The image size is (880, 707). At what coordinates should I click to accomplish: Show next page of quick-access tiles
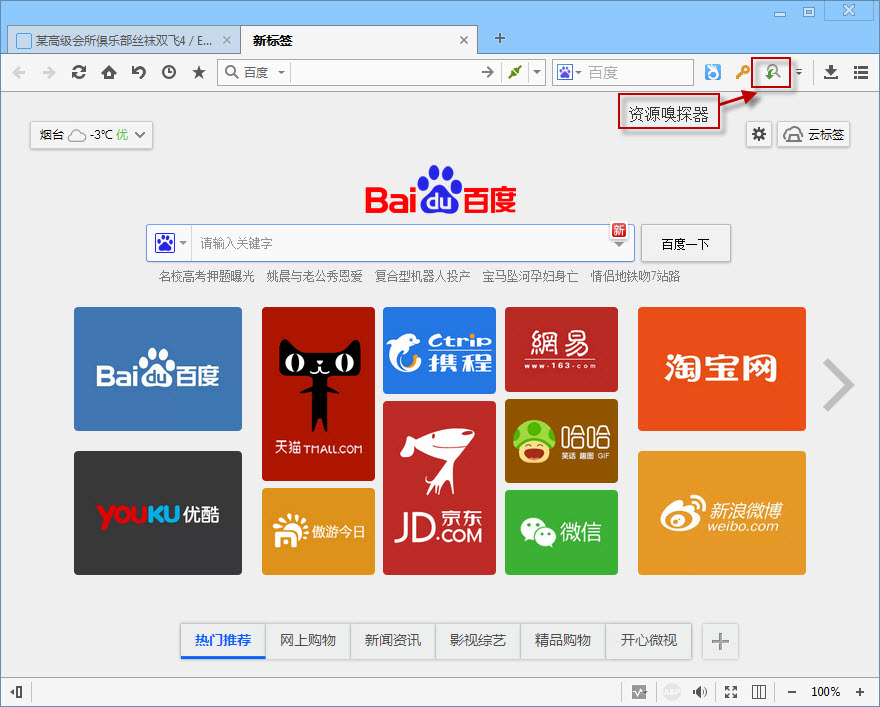pos(838,385)
